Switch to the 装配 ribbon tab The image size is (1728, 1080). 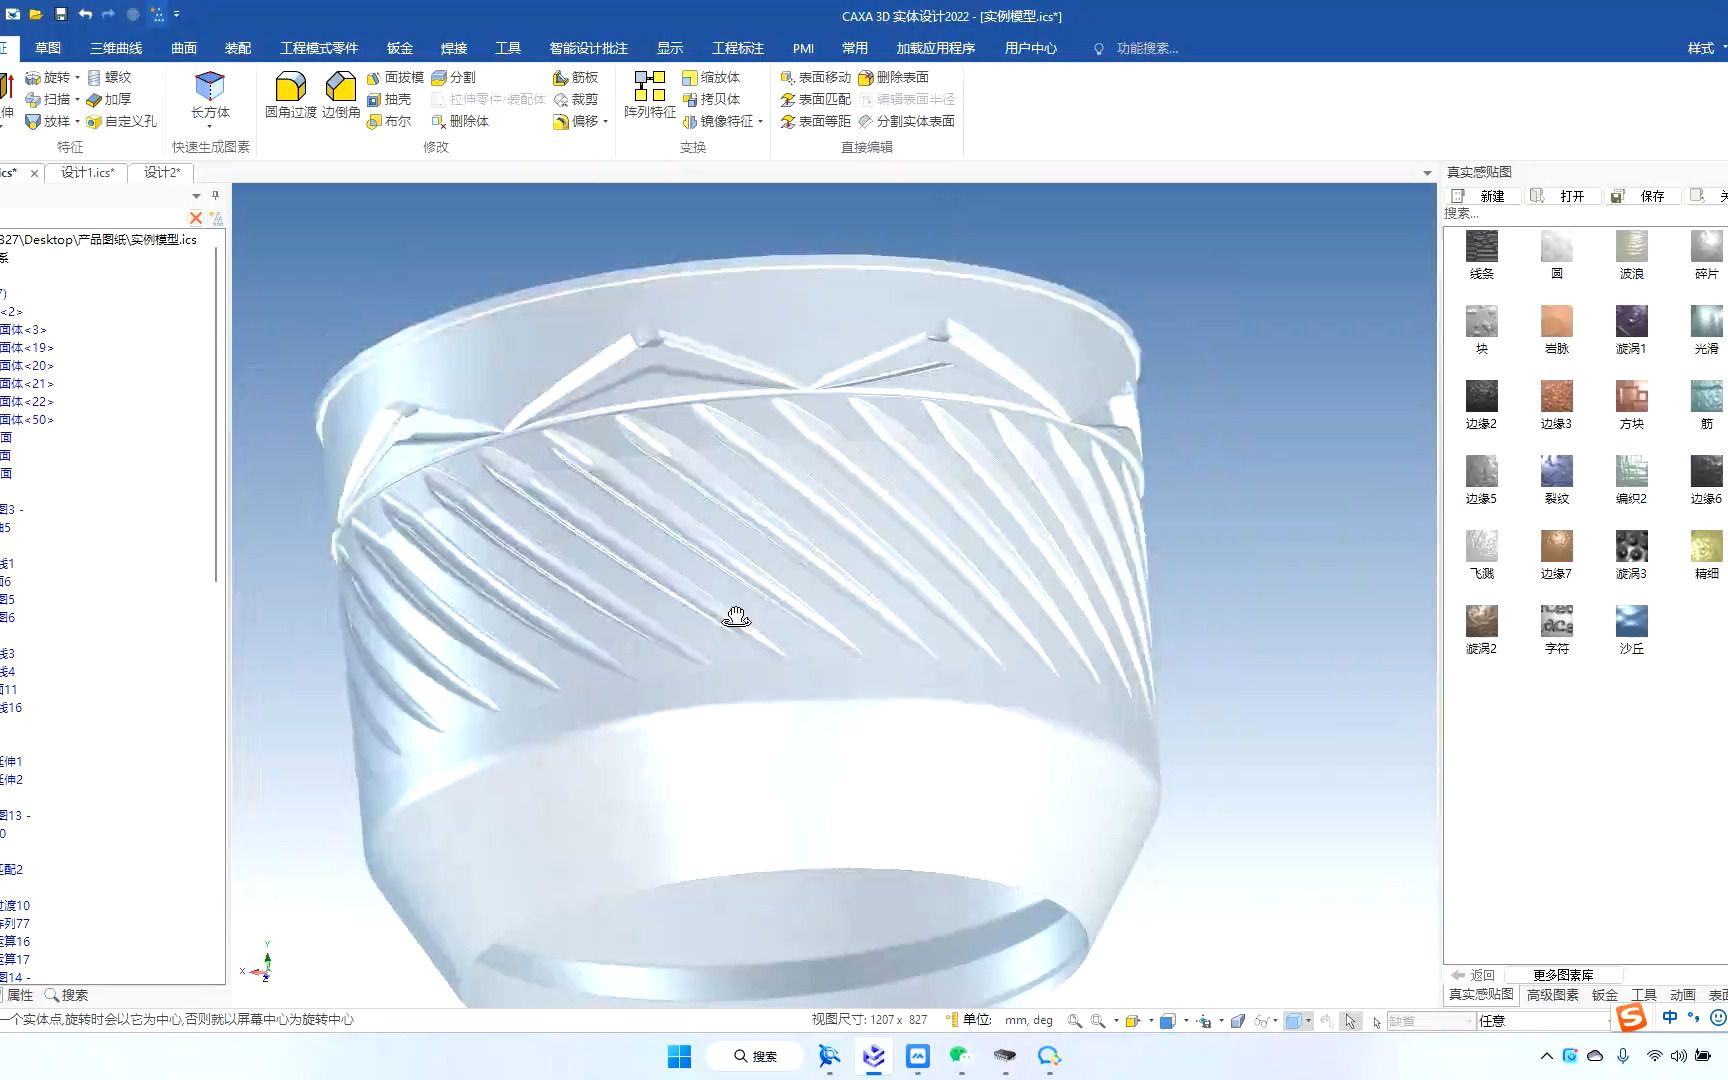click(238, 47)
